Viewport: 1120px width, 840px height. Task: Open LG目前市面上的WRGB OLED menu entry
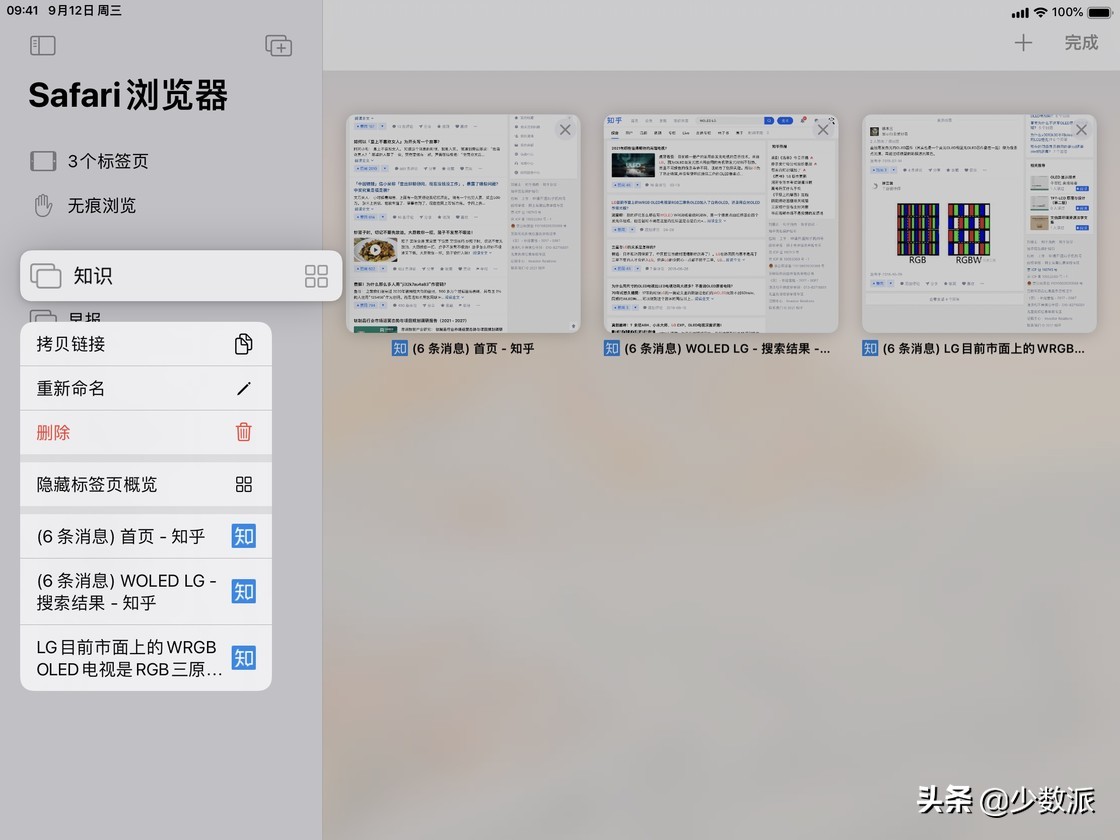point(146,658)
